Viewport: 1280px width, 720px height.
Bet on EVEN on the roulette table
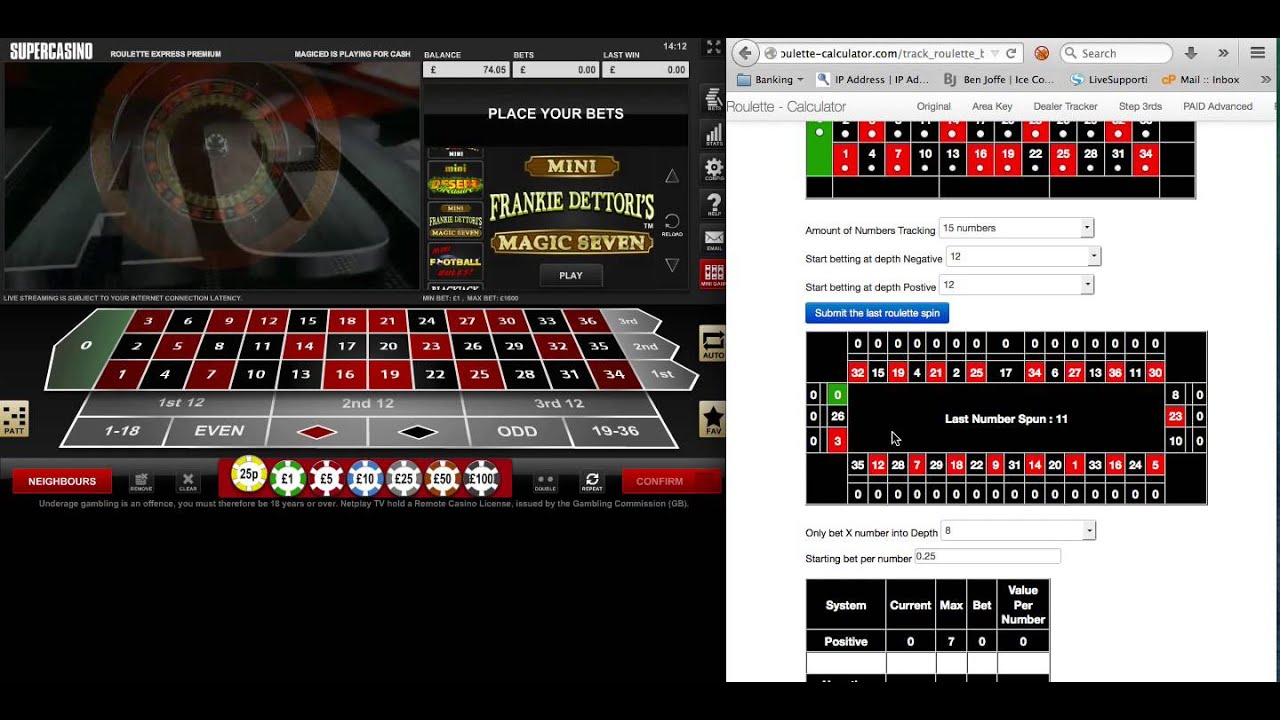click(219, 431)
